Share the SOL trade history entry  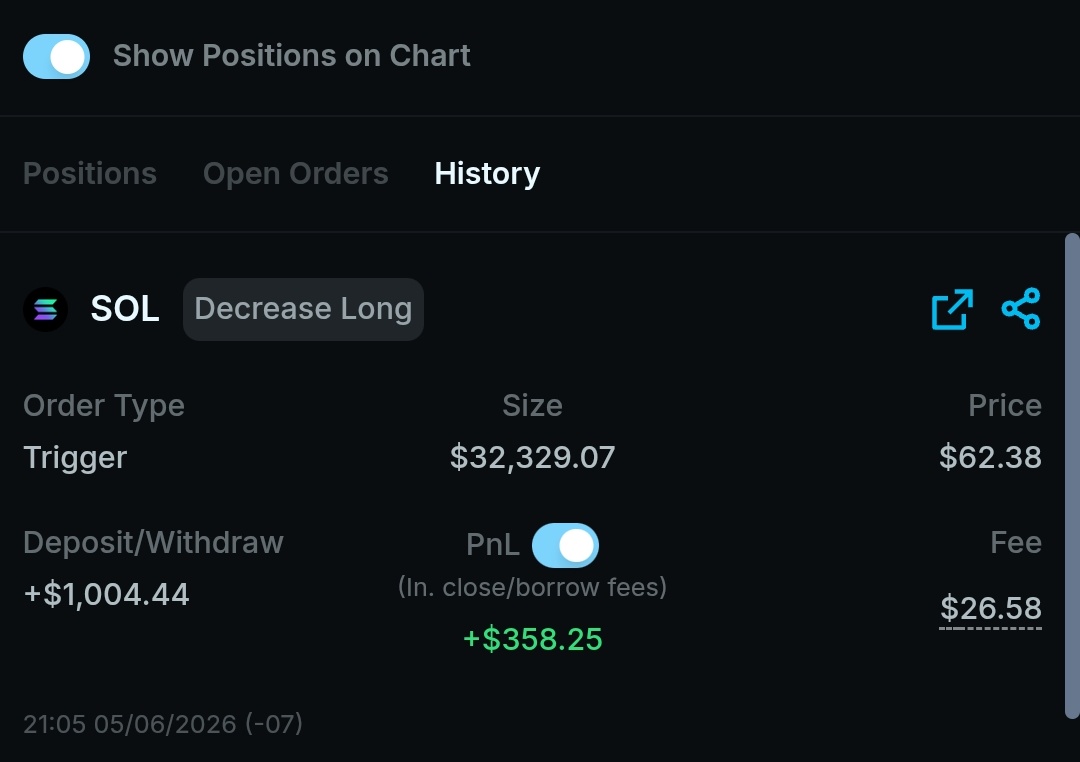pos(1021,309)
